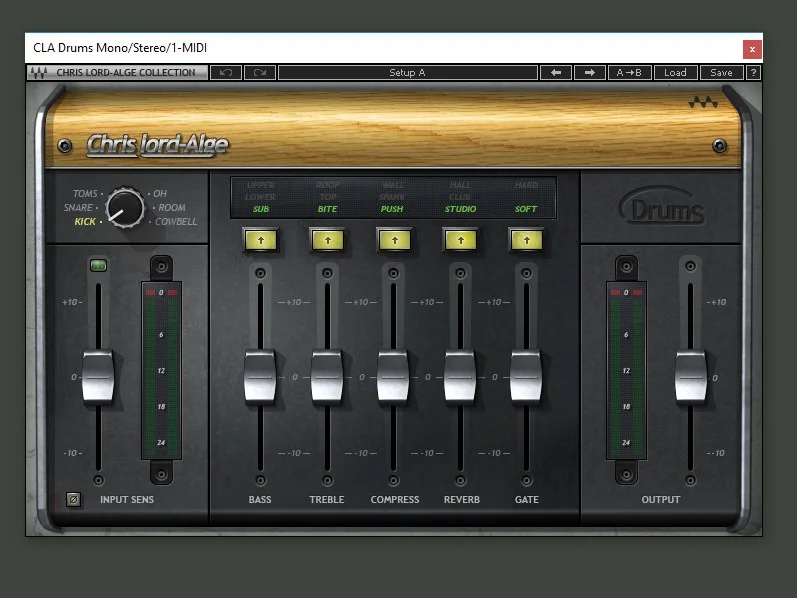Click the Waves logo on wood panel
The image size is (797, 598).
(x=703, y=103)
